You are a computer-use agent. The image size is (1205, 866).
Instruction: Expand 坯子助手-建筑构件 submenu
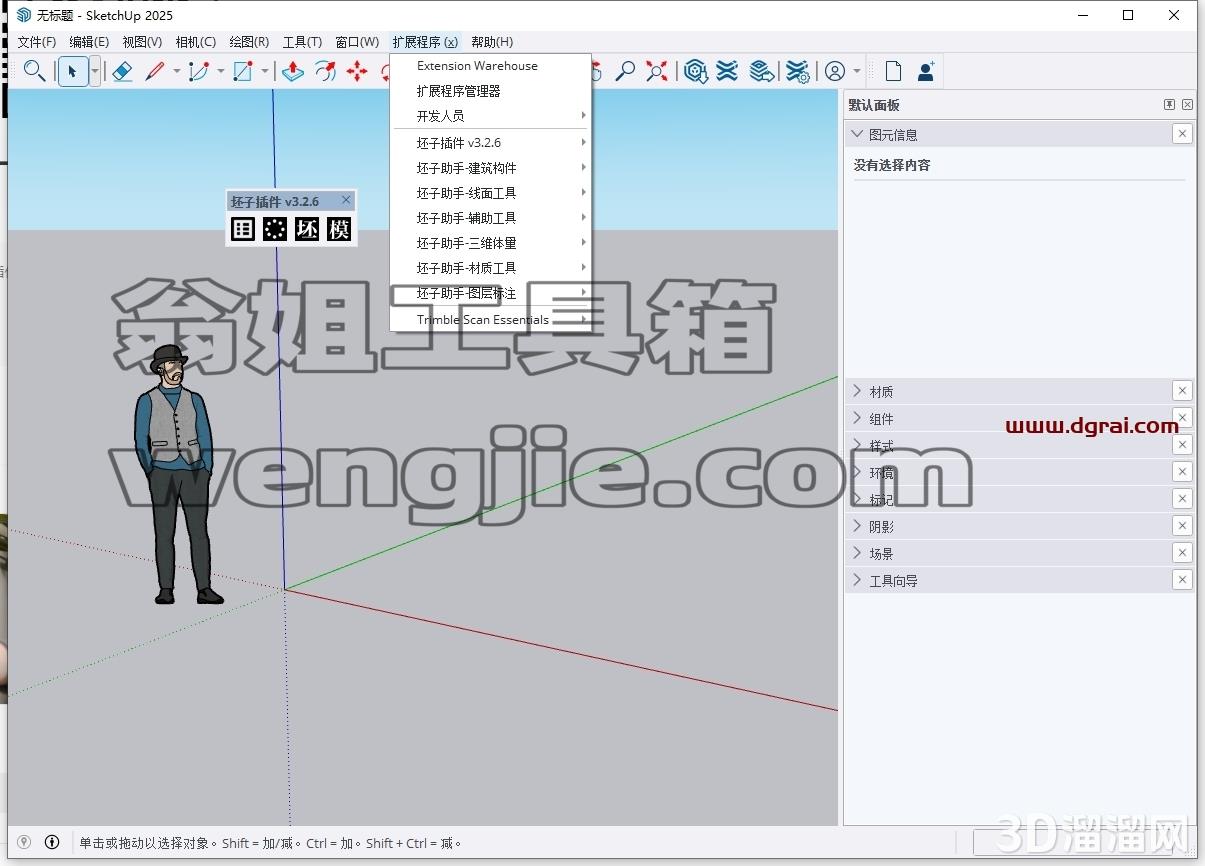coord(491,168)
